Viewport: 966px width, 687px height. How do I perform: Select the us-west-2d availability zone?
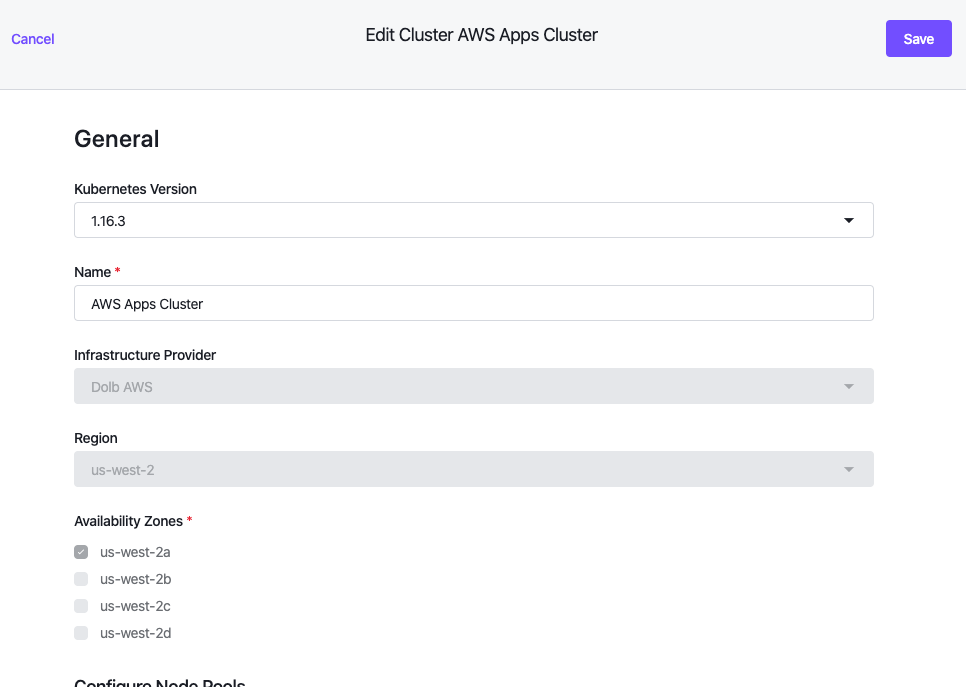(81, 633)
